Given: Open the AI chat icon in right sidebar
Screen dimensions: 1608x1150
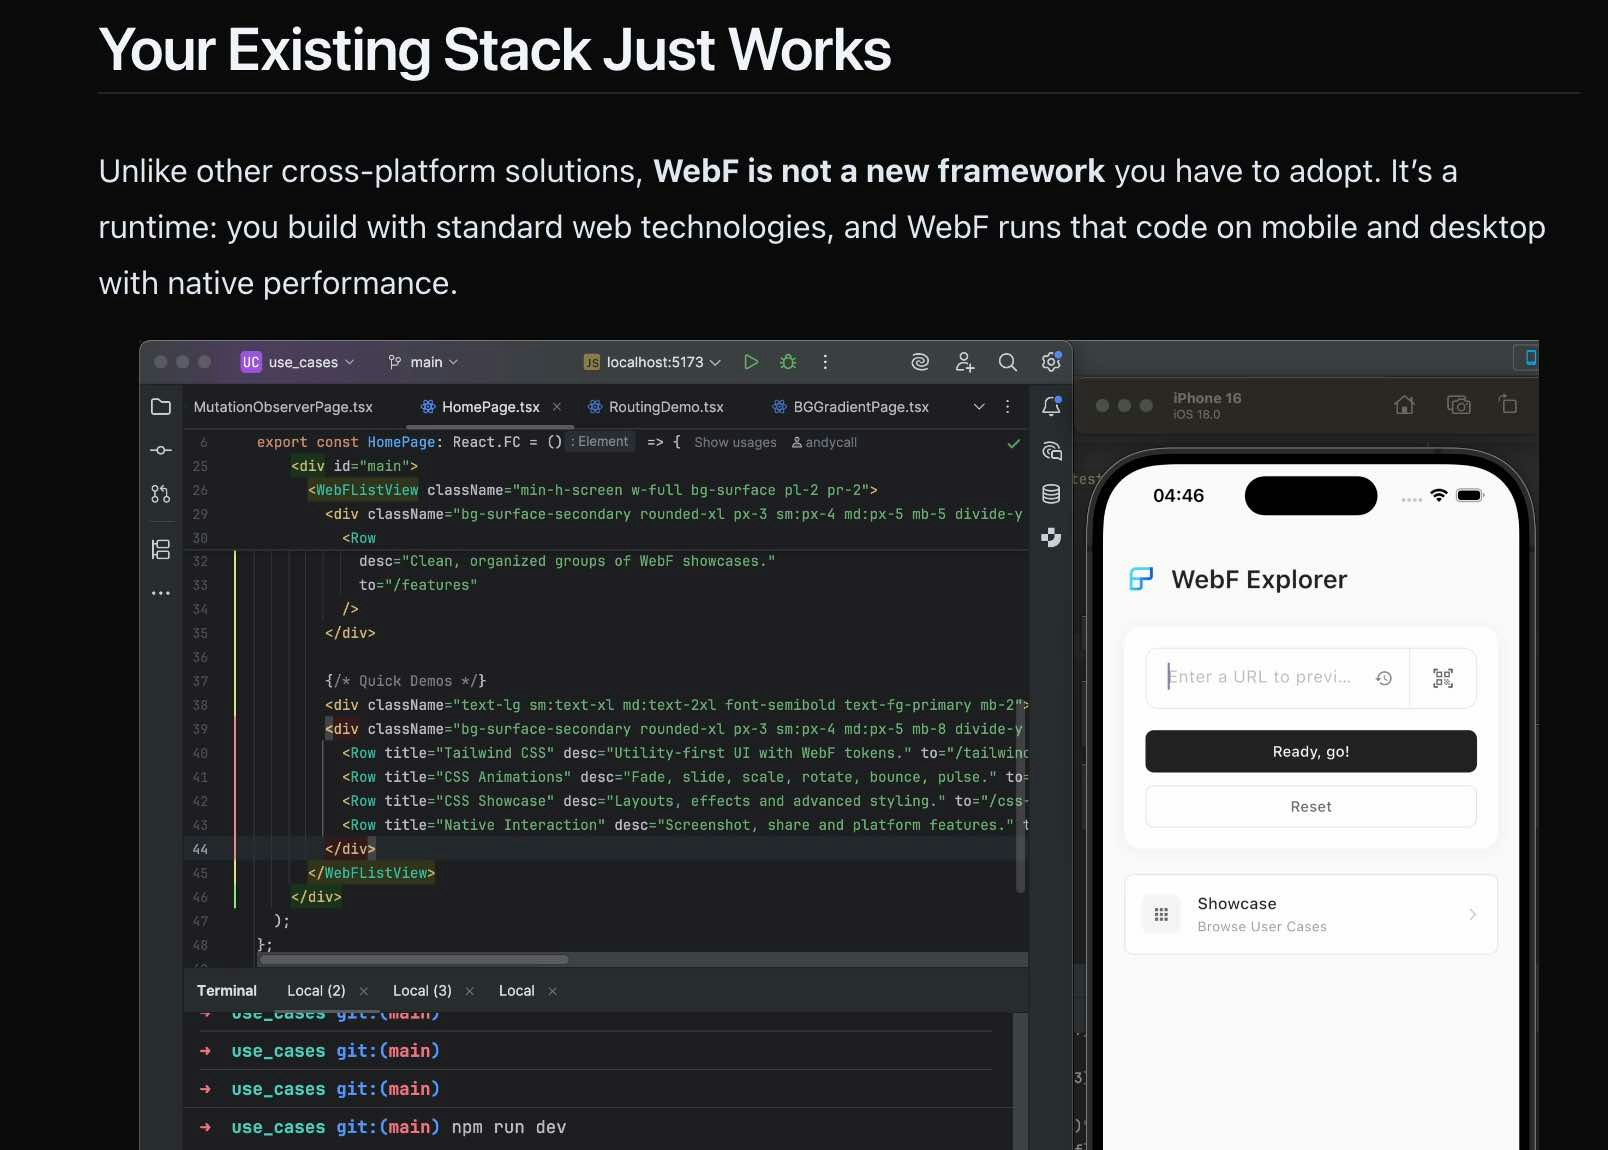Looking at the screenshot, I should point(1051,450).
